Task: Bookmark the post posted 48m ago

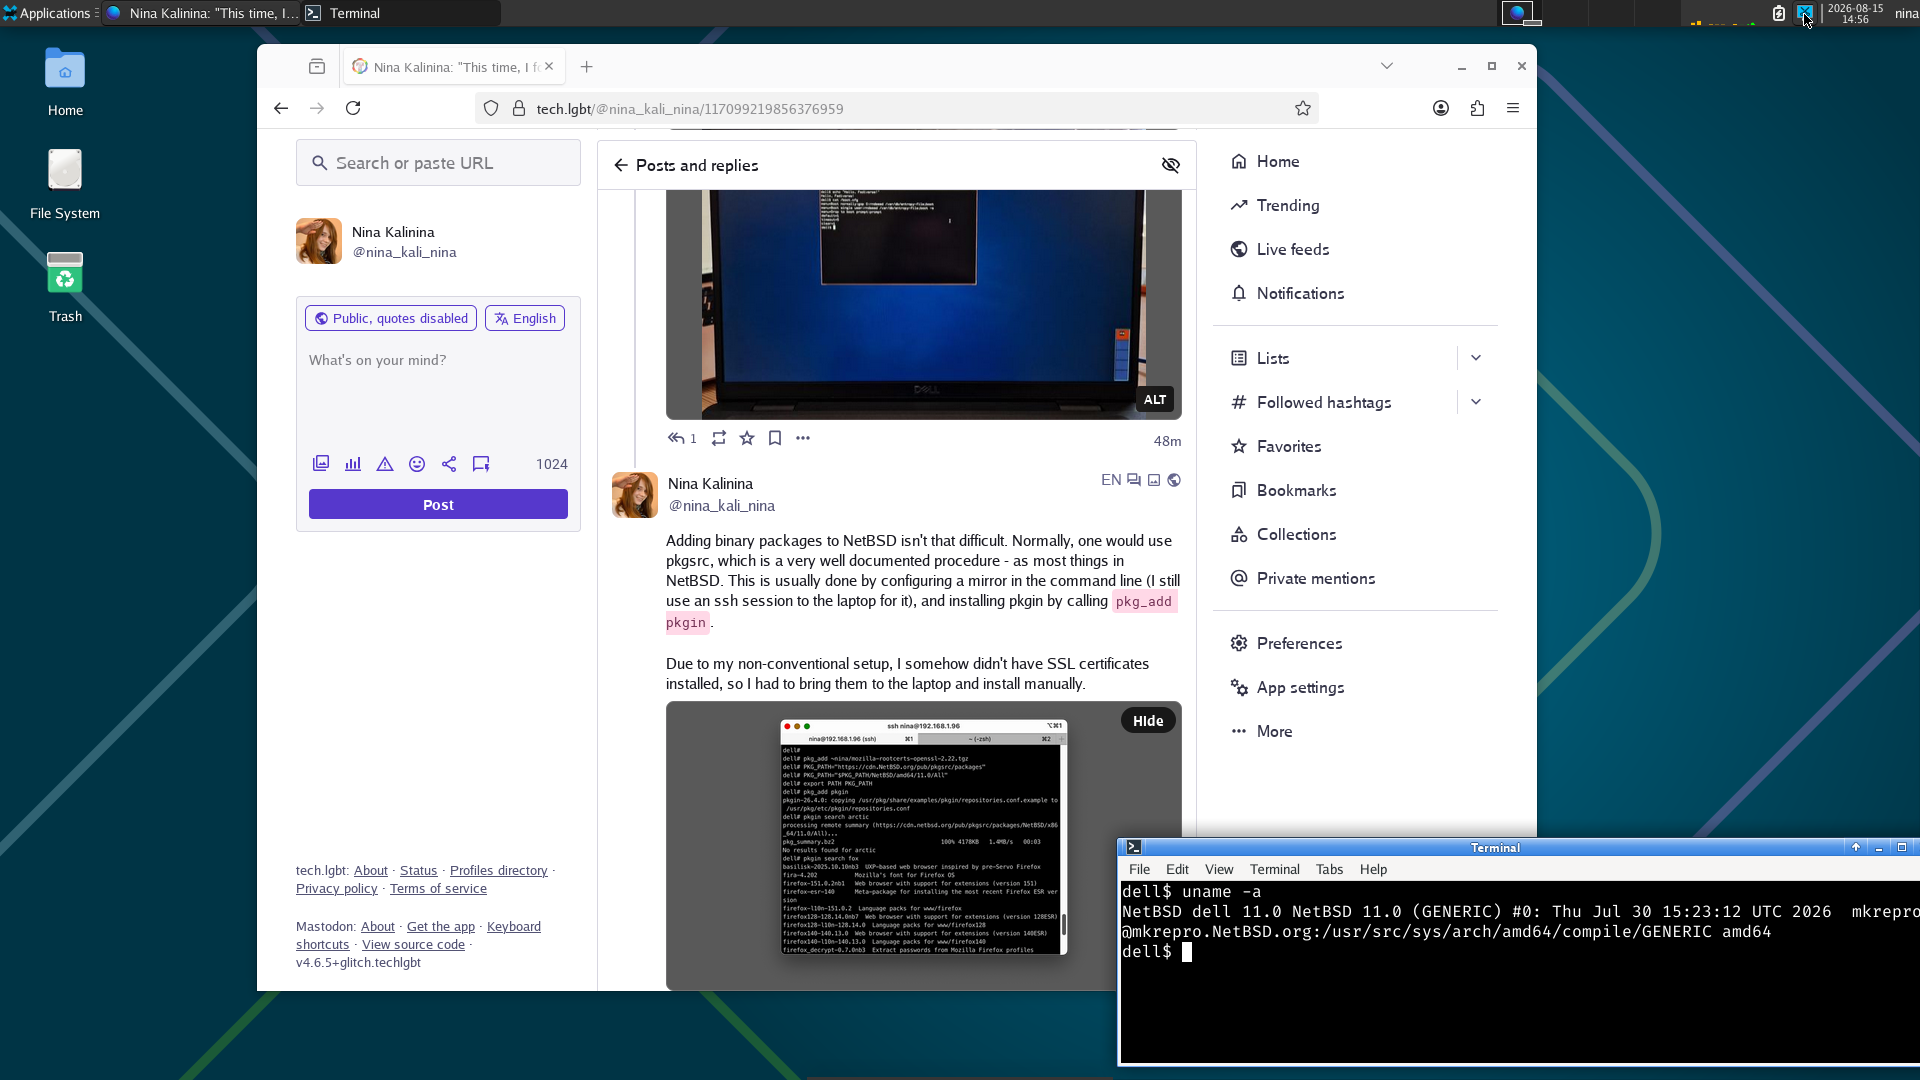Action: (775, 438)
